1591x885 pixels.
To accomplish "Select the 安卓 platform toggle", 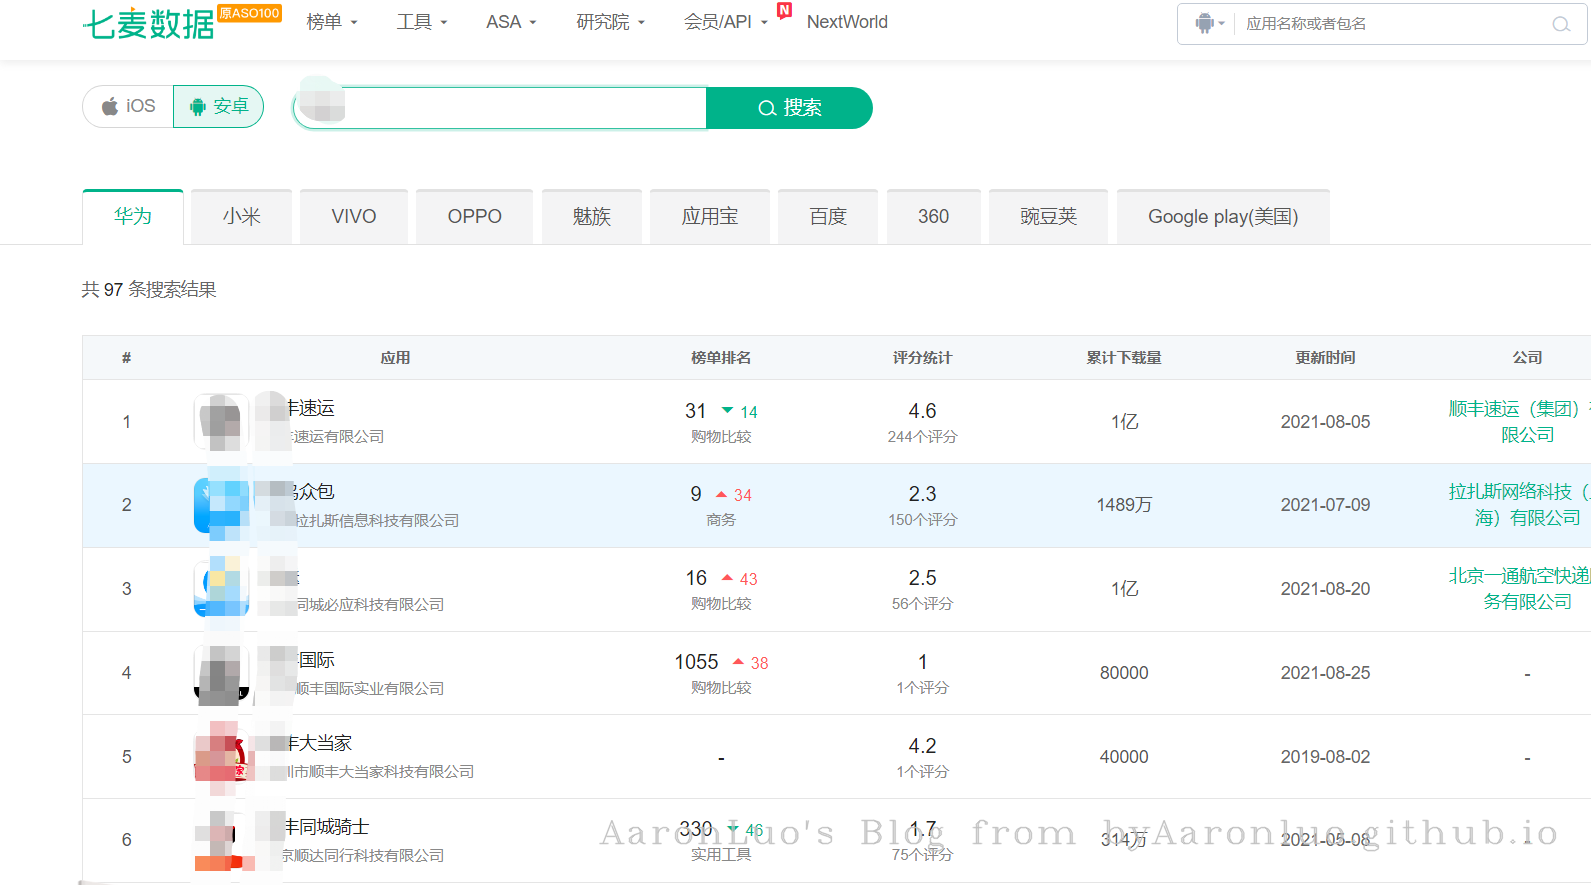I will tap(218, 106).
